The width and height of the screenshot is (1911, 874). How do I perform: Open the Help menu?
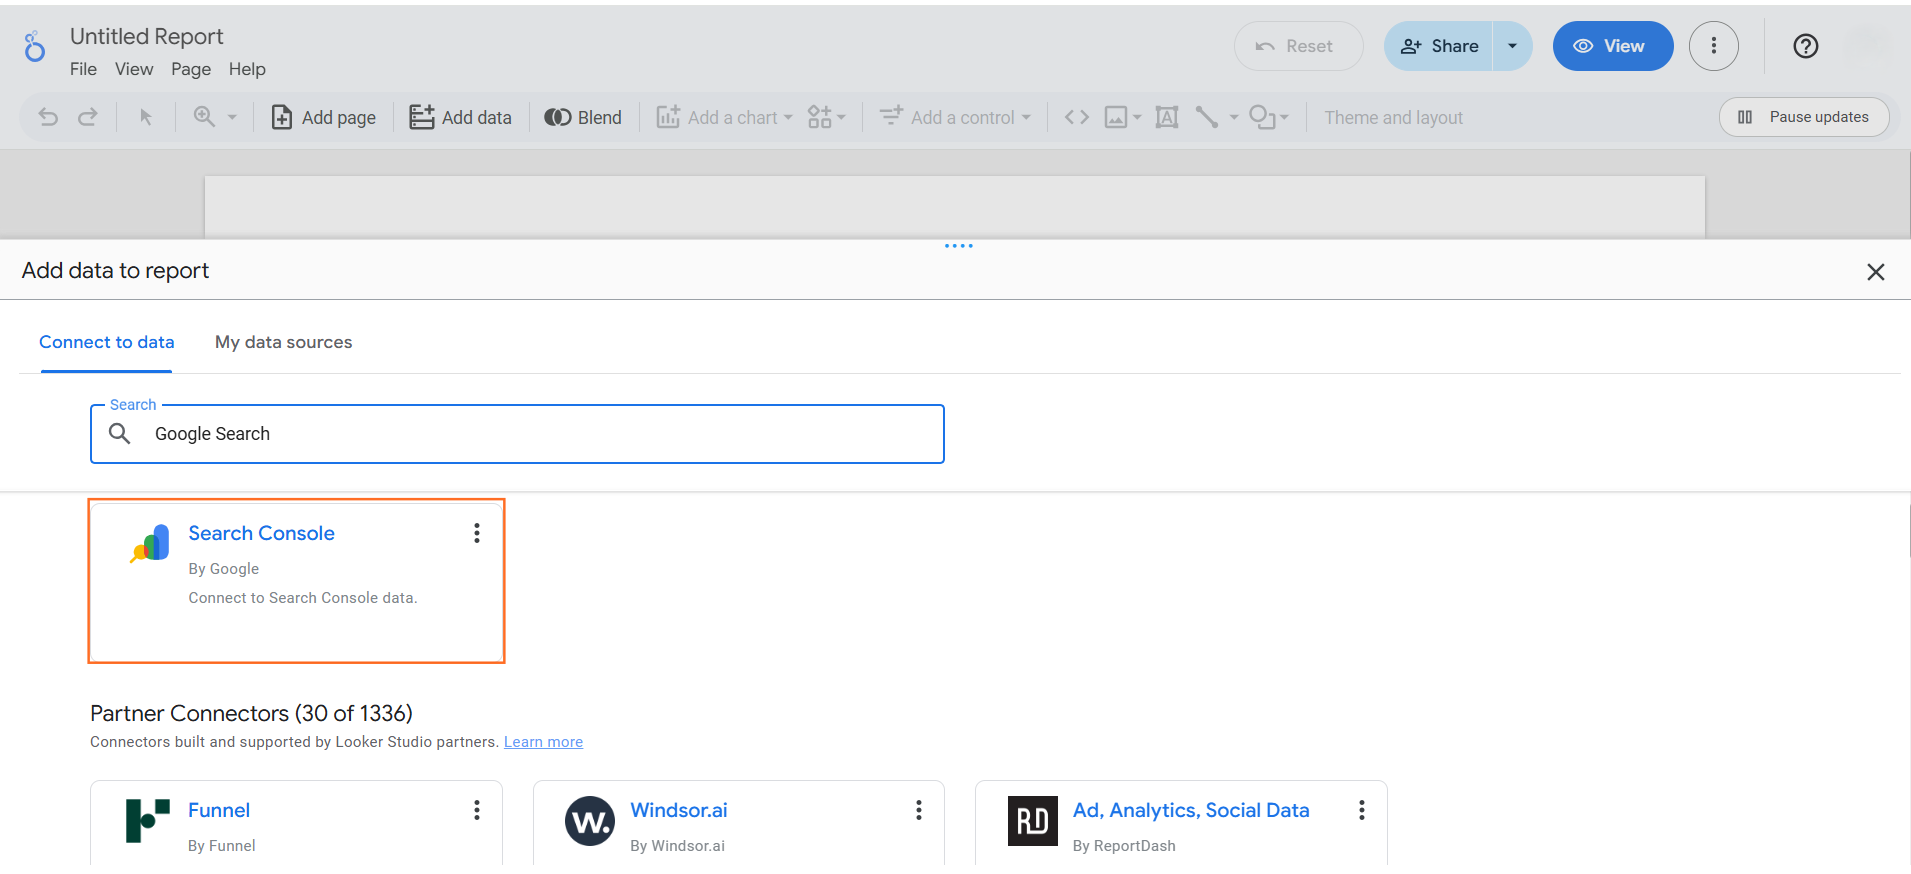click(247, 69)
